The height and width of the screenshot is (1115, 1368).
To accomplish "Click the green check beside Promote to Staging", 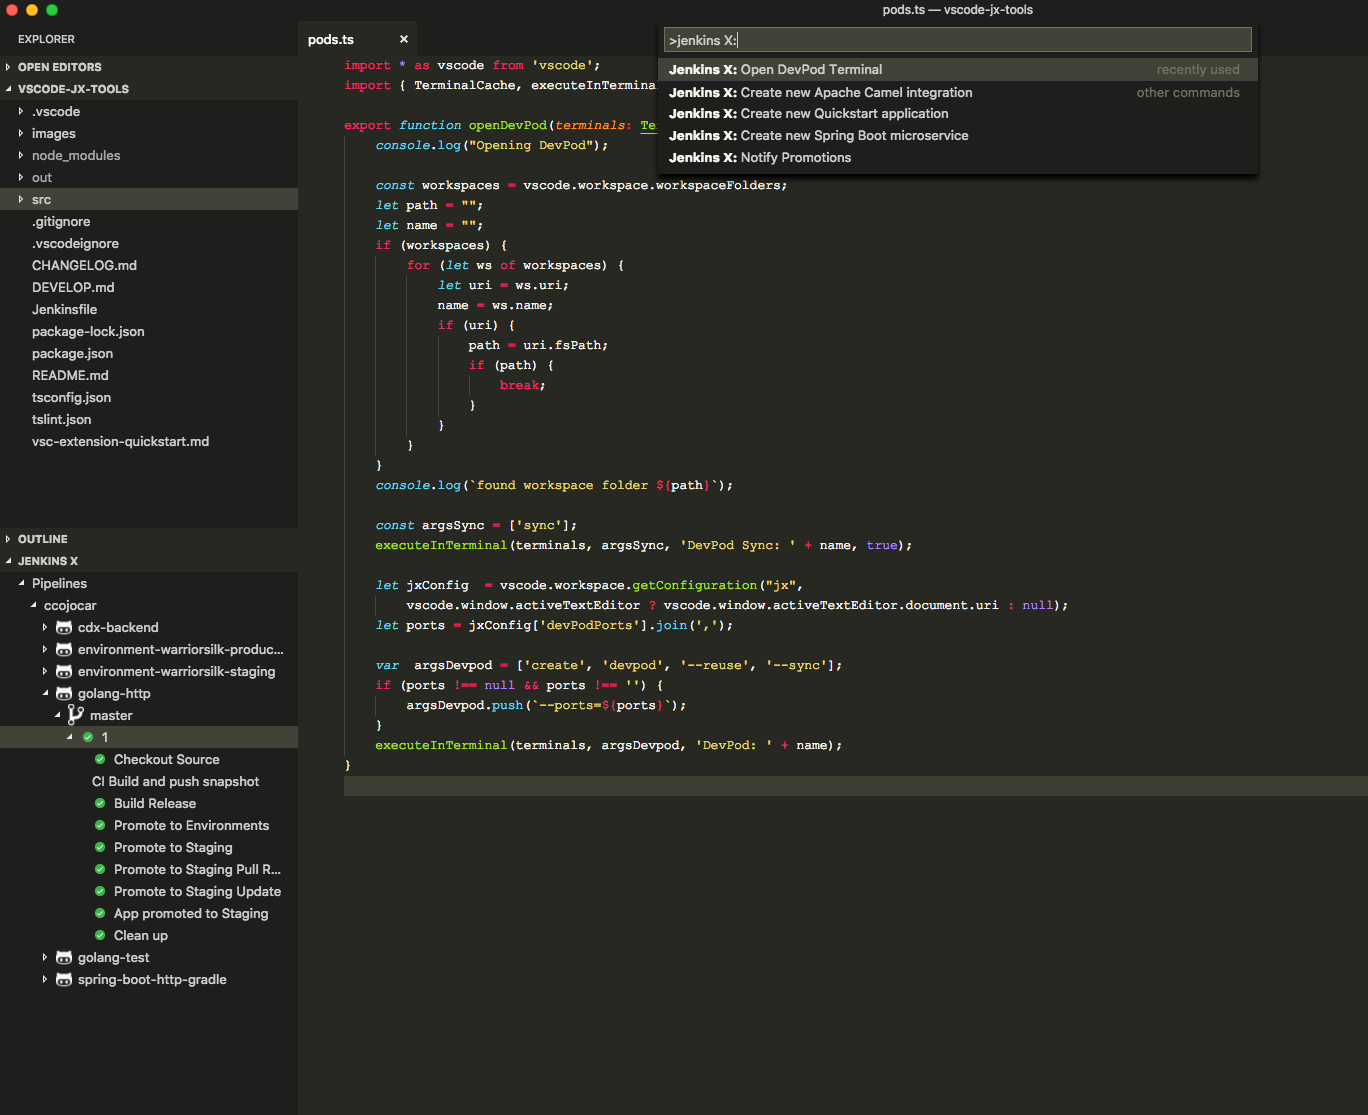I will 100,847.
